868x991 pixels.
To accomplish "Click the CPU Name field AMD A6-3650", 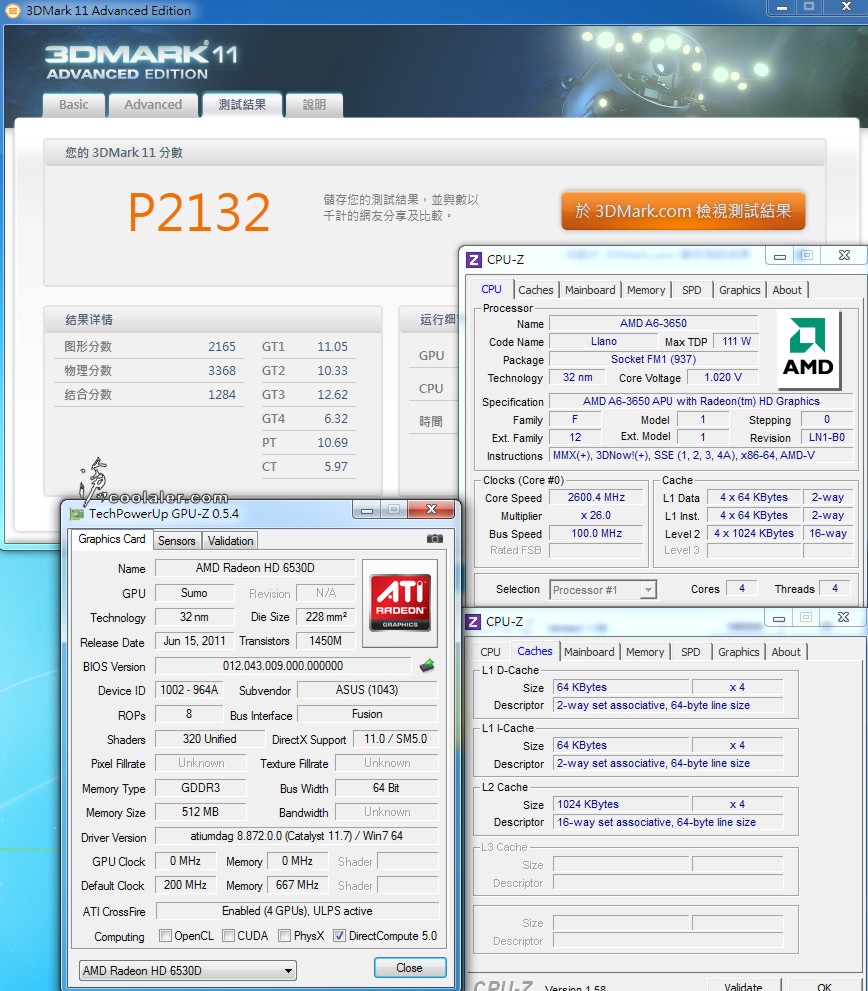I will (x=653, y=323).
